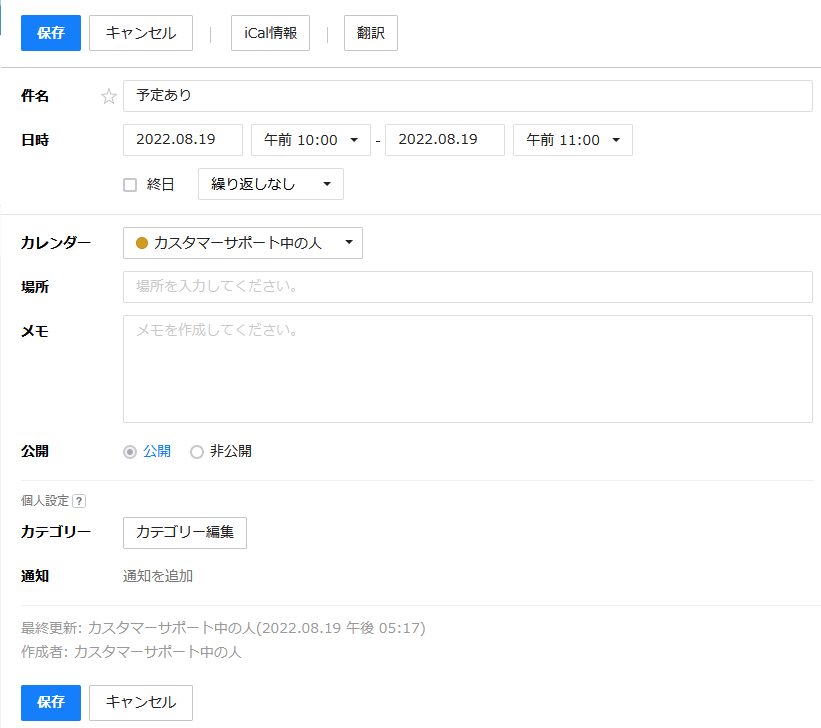821x728 pixels.
Task: Toggle the 終日 all-day checkbox
Action: (129, 185)
